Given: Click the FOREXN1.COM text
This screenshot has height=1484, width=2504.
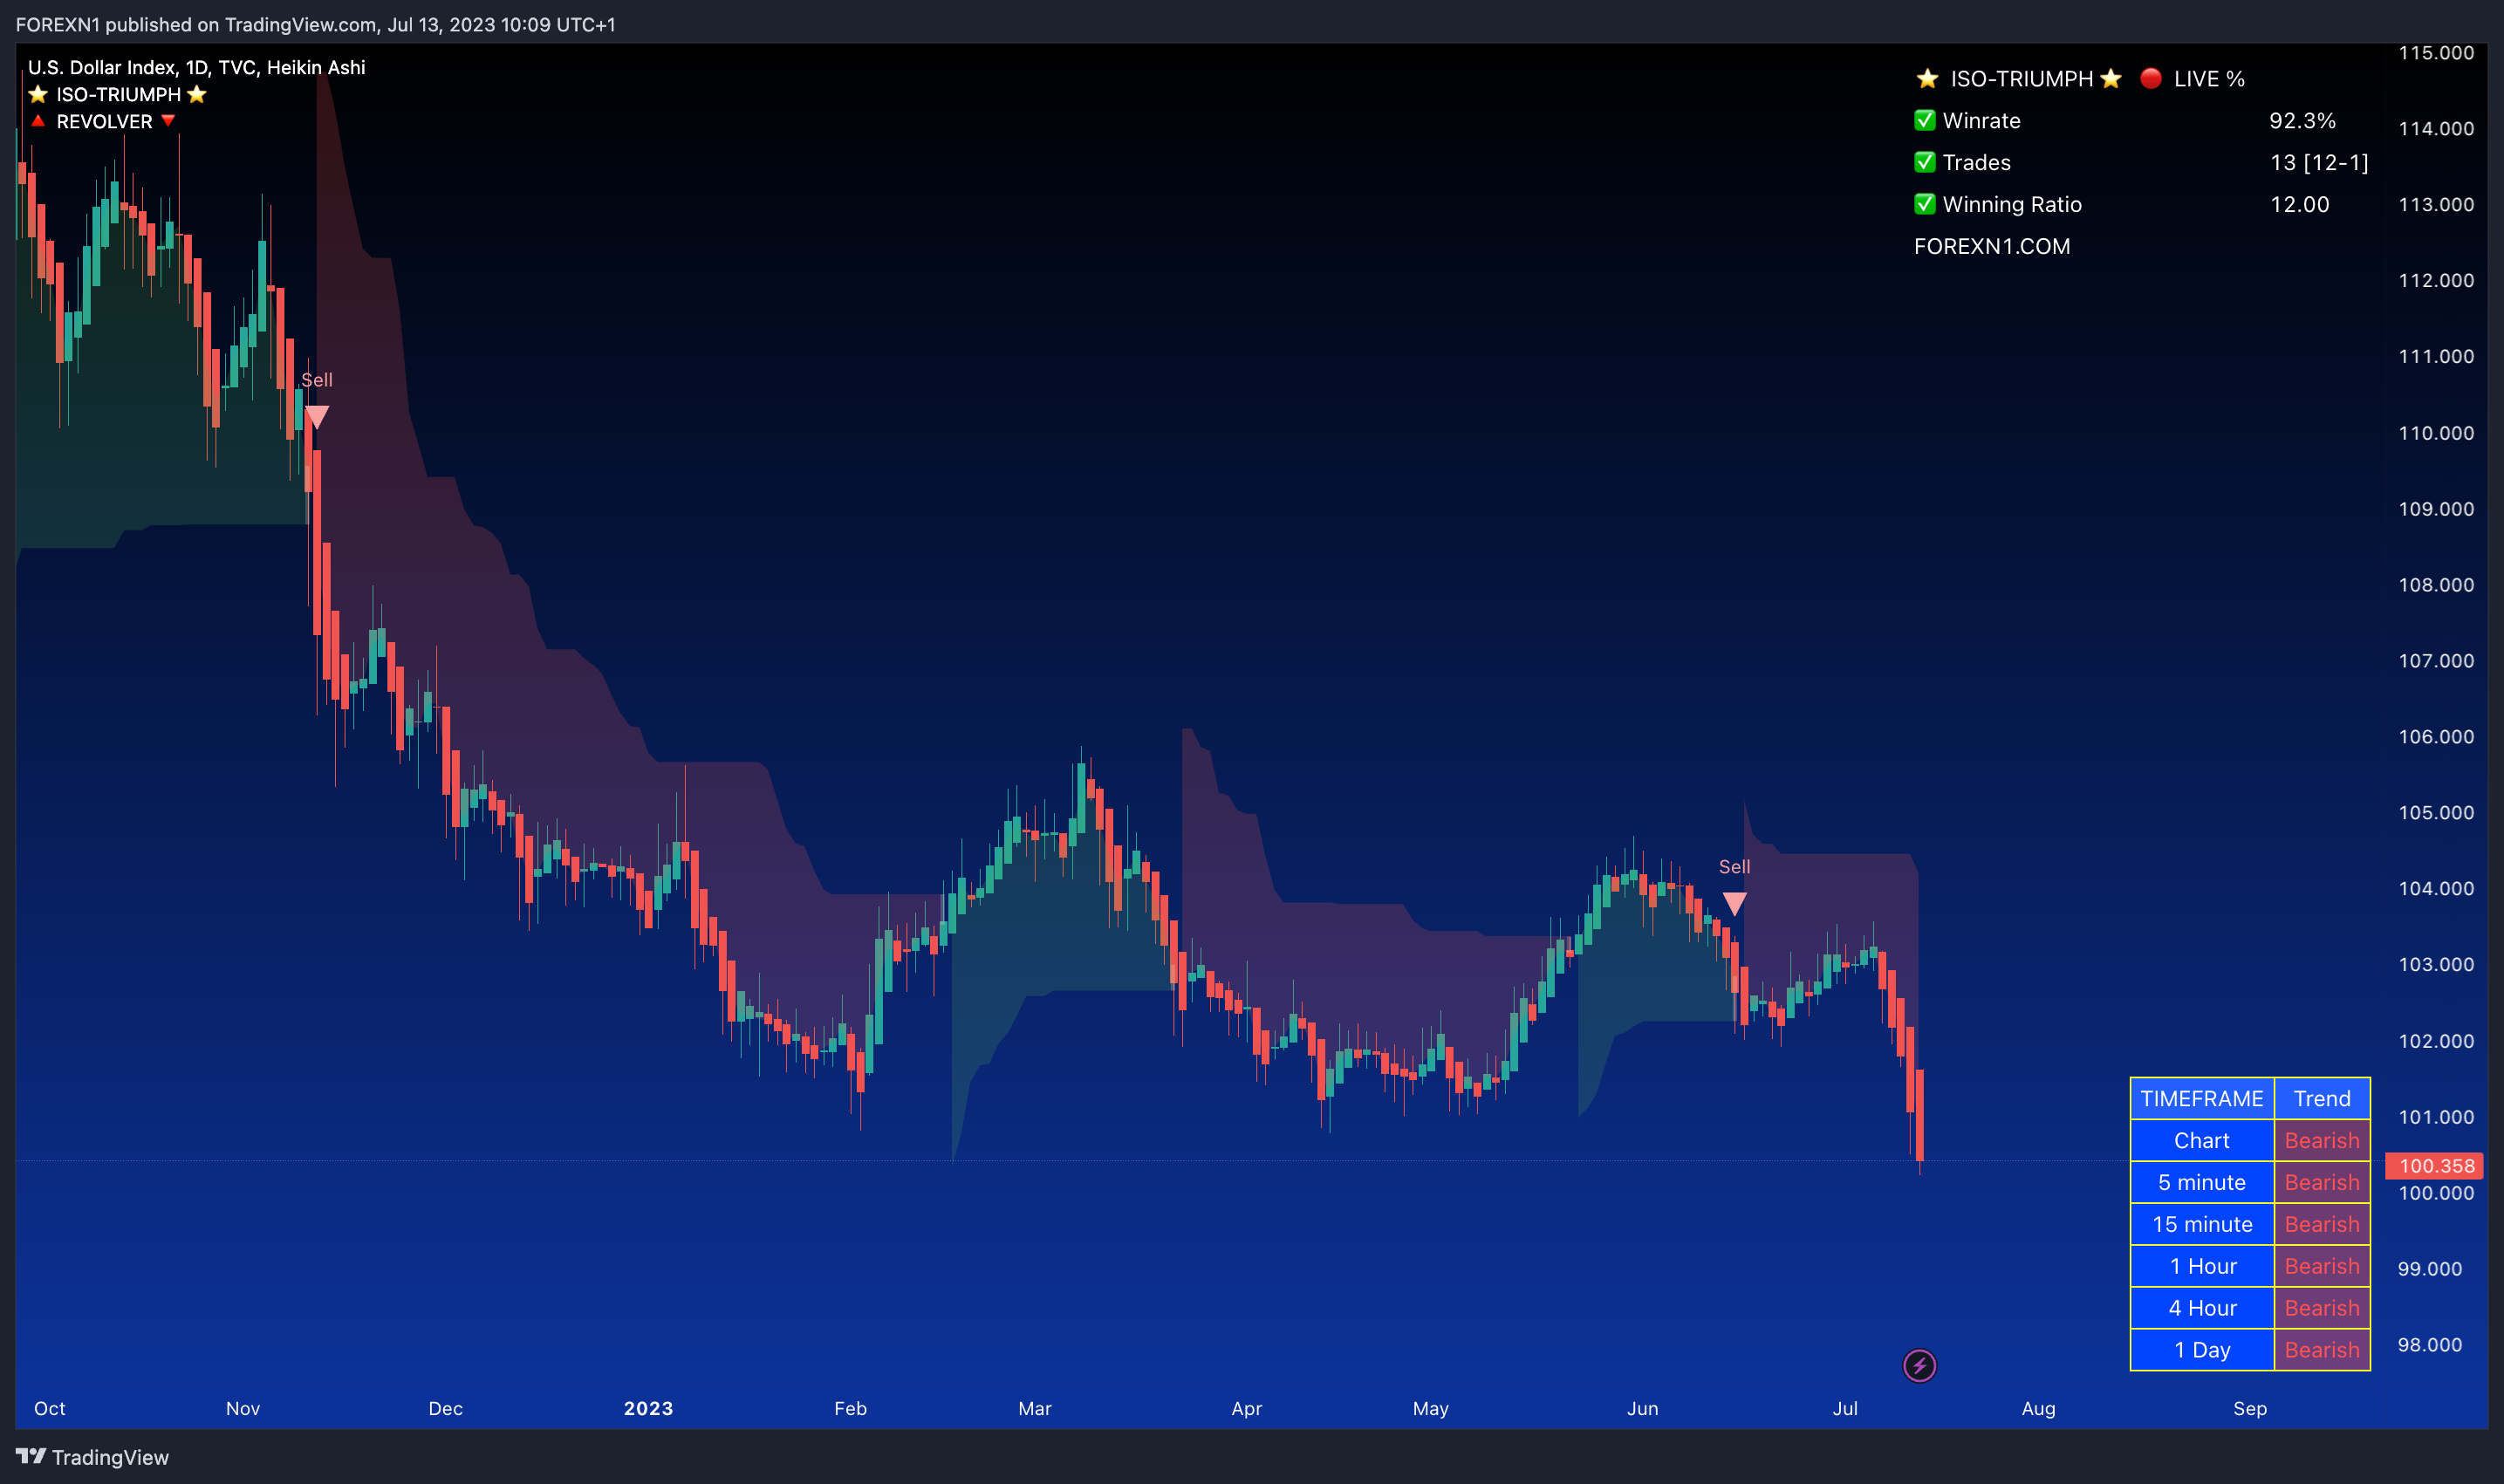Looking at the screenshot, I should point(1991,246).
